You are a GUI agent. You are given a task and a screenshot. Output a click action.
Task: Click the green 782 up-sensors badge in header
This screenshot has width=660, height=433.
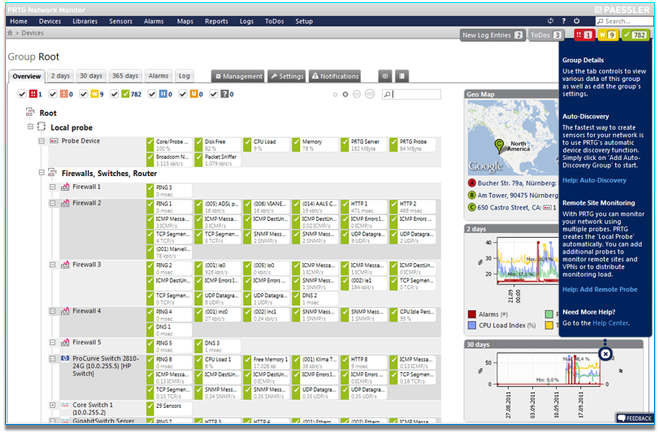click(x=637, y=35)
